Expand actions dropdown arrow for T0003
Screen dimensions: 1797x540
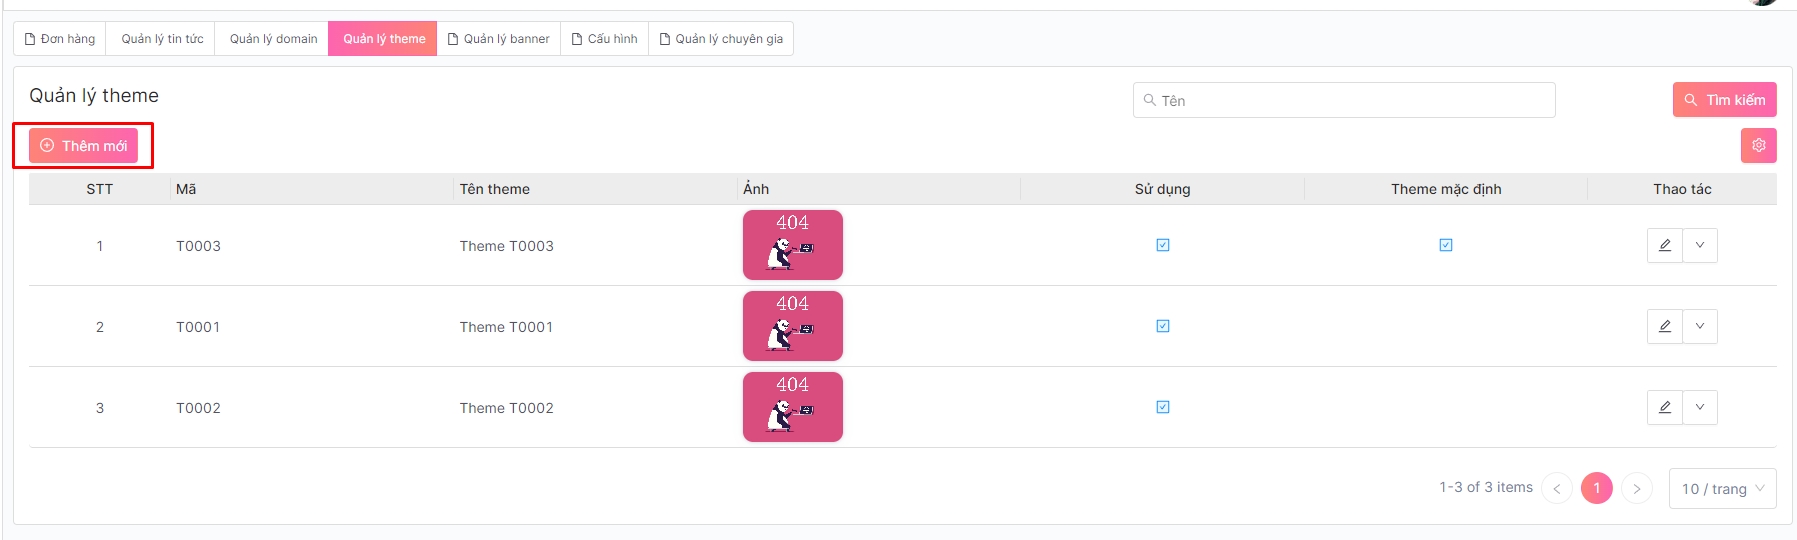[1700, 245]
